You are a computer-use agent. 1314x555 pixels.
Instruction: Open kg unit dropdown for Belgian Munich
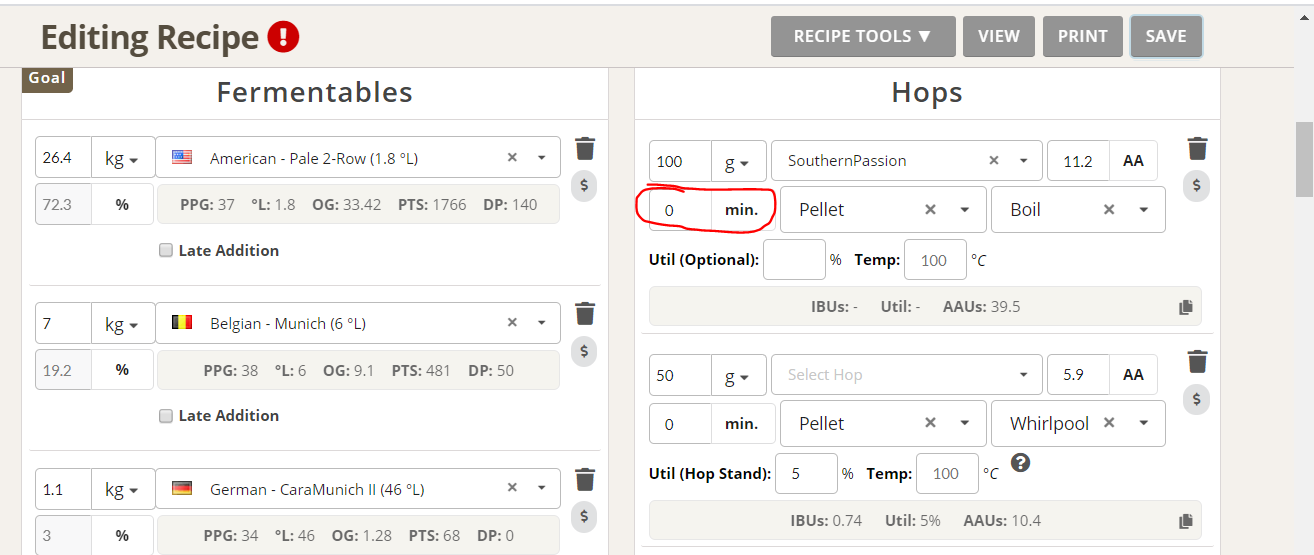pos(123,323)
